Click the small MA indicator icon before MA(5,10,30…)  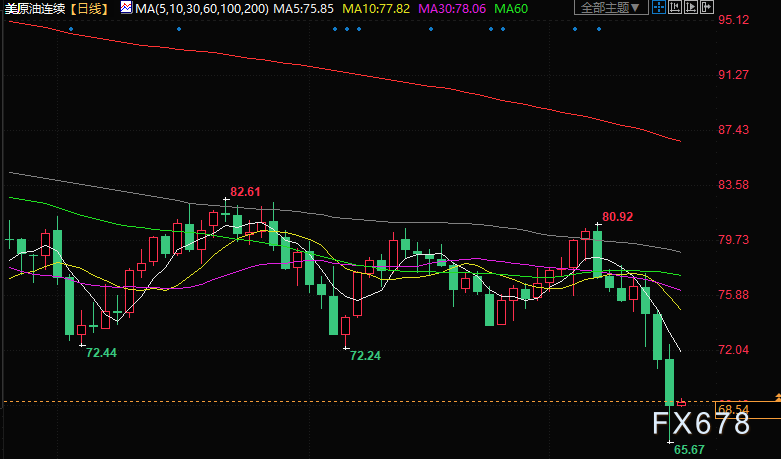click(x=125, y=8)
